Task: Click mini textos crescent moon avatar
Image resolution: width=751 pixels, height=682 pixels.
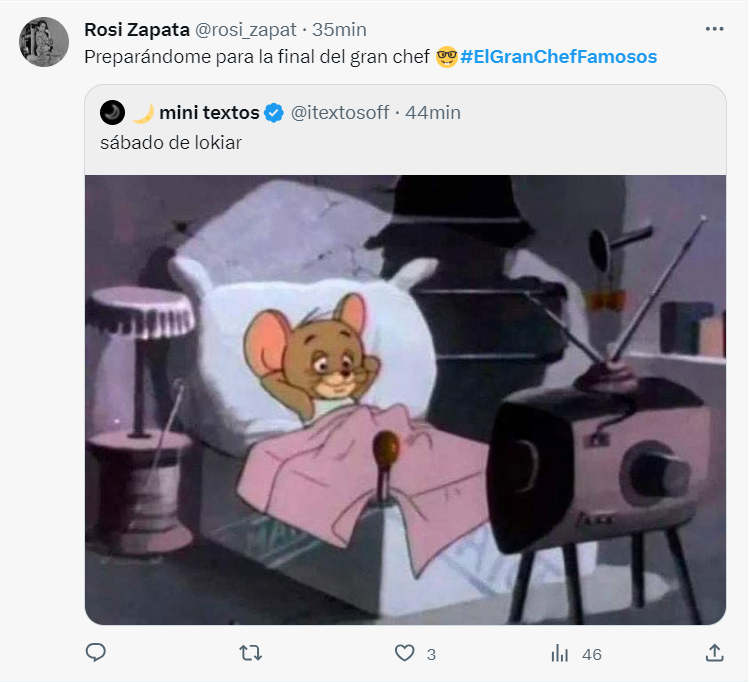Action: click(x=112, y=112)
